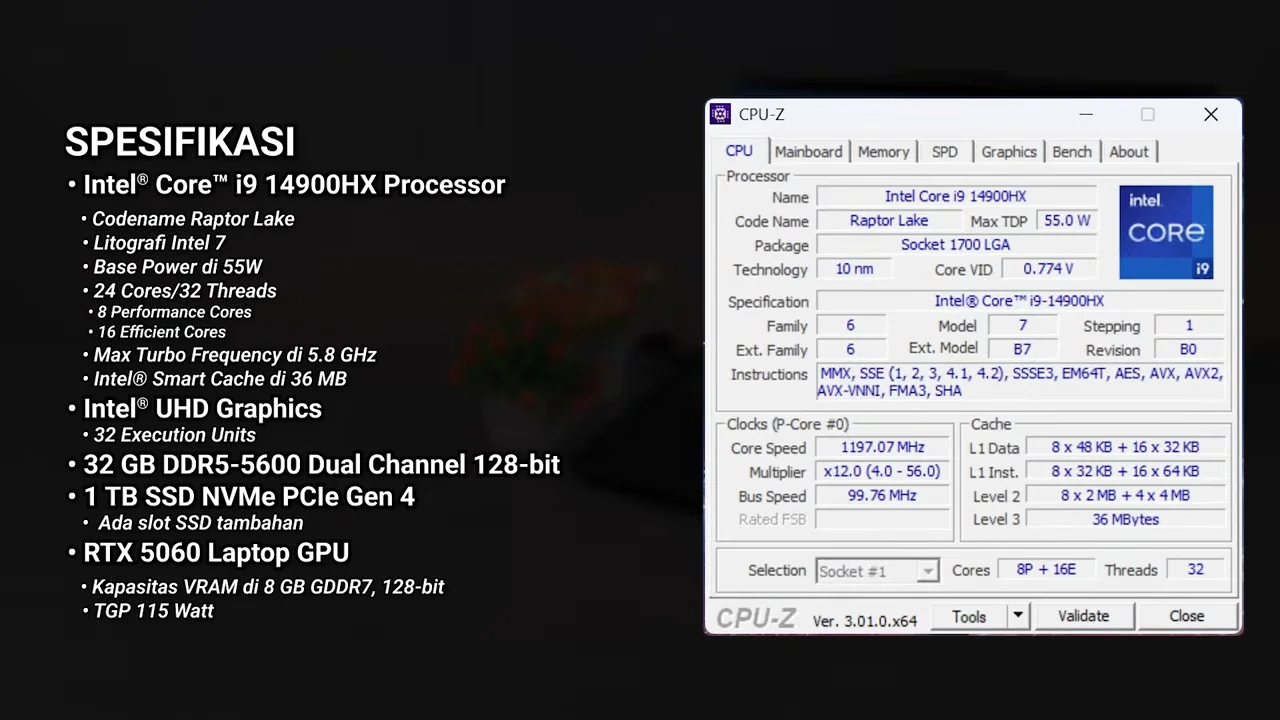This screenshot has height=720, width=1280.
Task: Click the Intel UHD Graphics line
Action: click(x=202, y=409)
